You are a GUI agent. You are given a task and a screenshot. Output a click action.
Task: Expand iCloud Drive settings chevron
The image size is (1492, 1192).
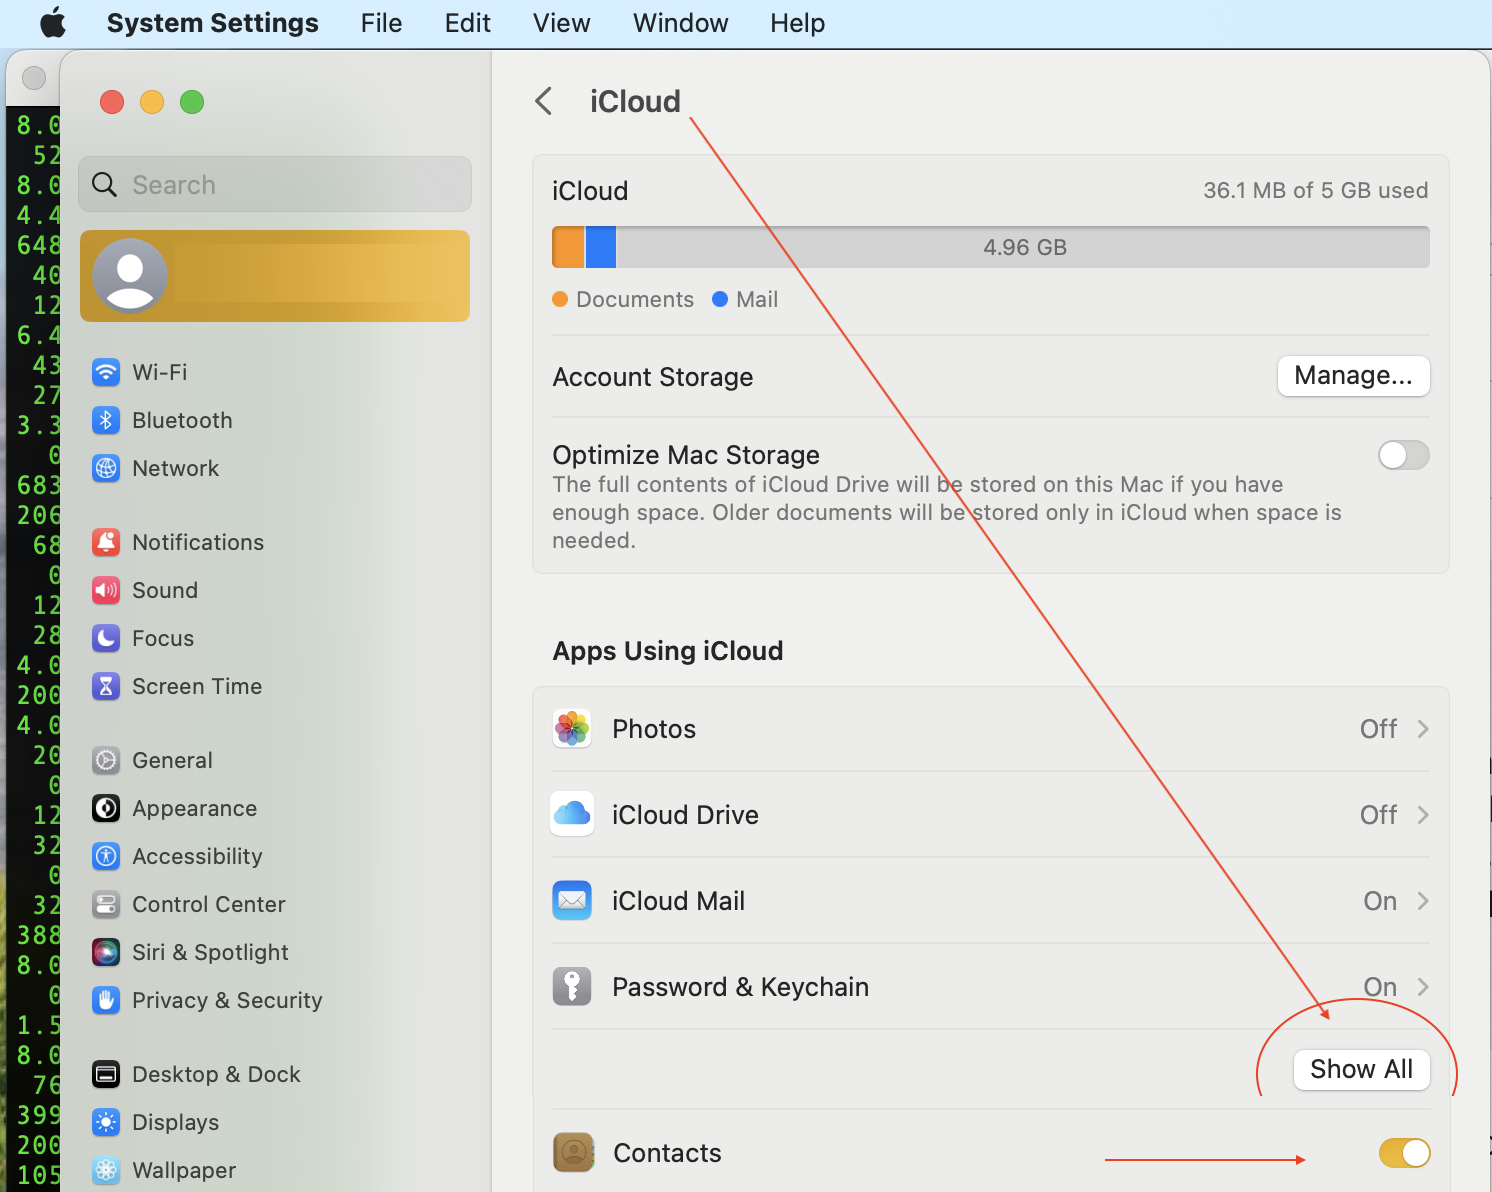pyautogui.click(x=1423, y=815)
